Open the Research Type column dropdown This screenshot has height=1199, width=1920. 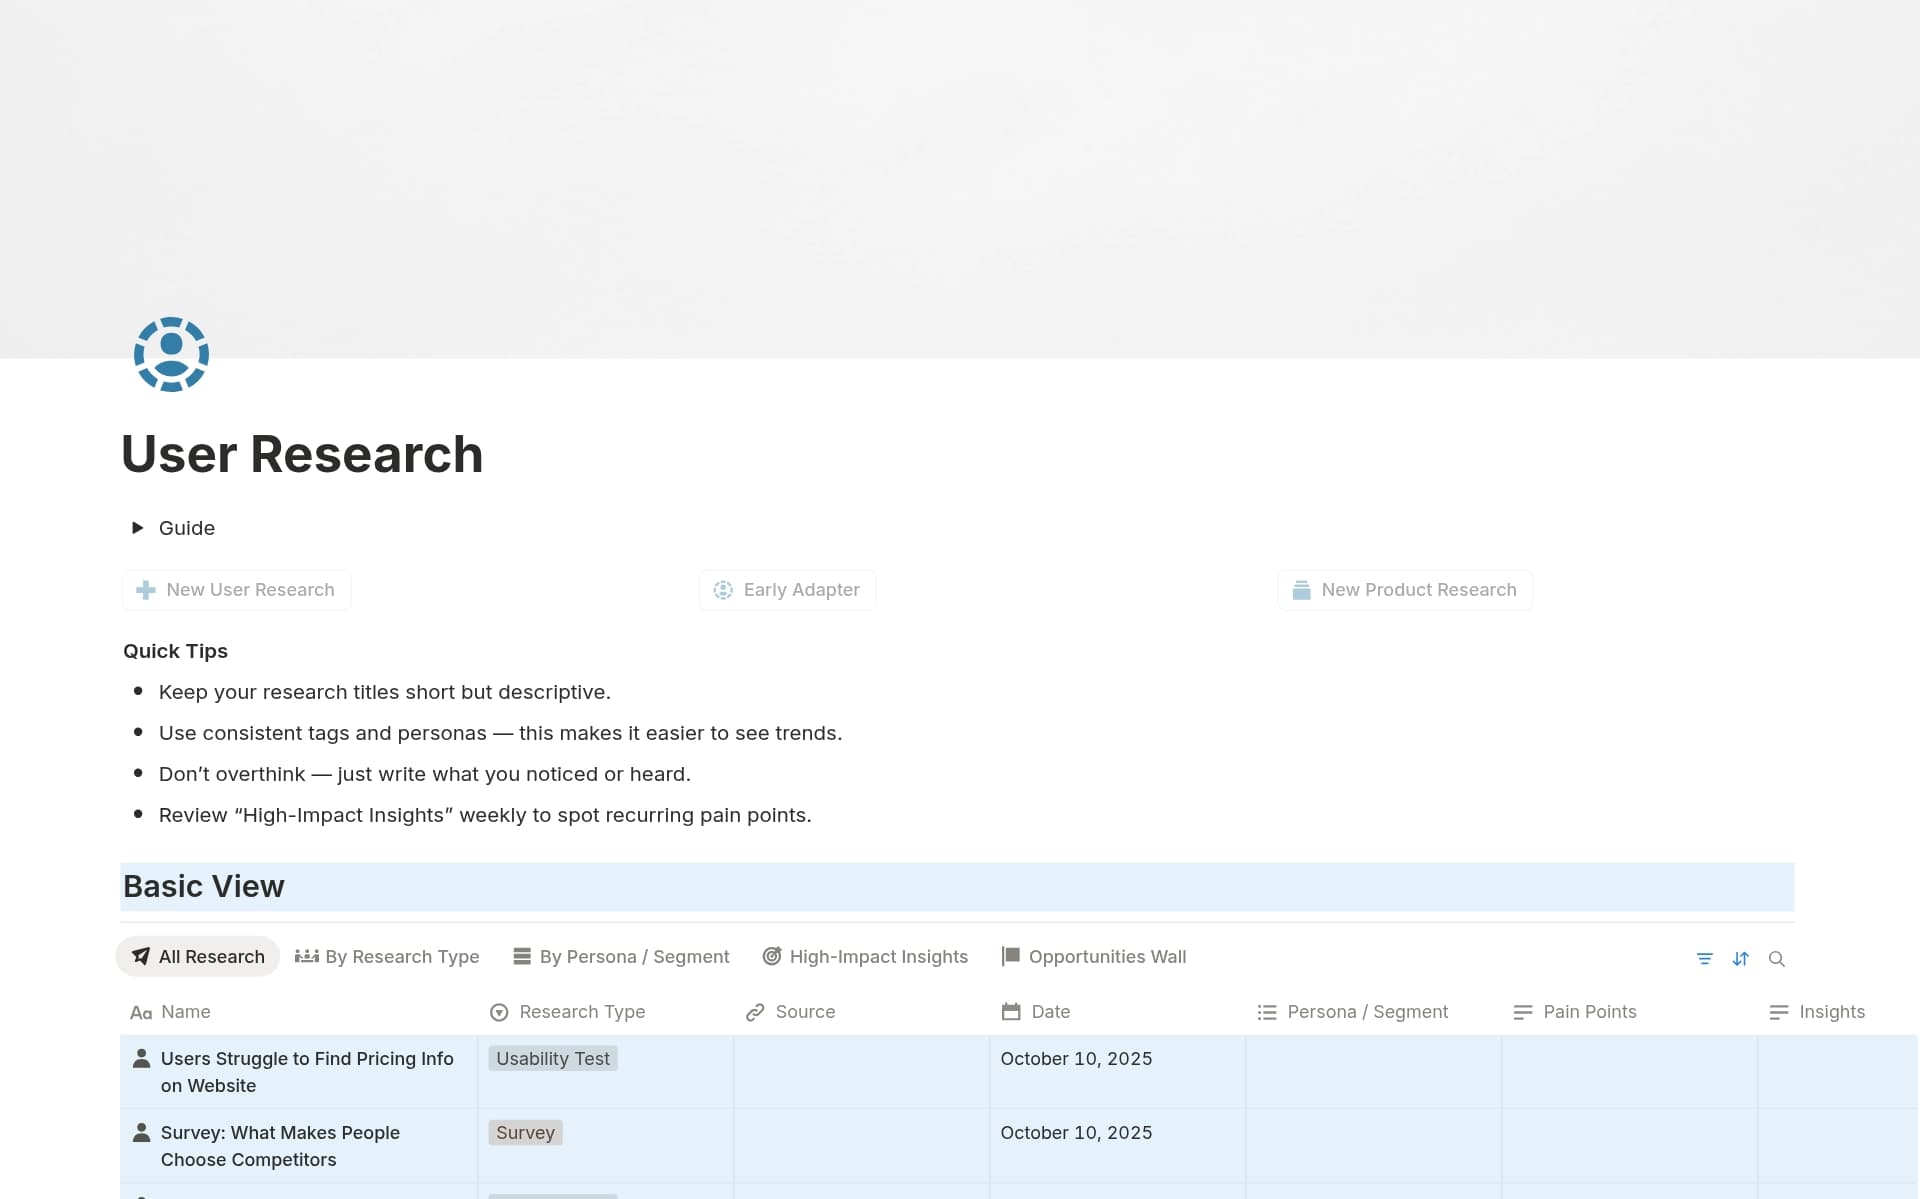499,1012
